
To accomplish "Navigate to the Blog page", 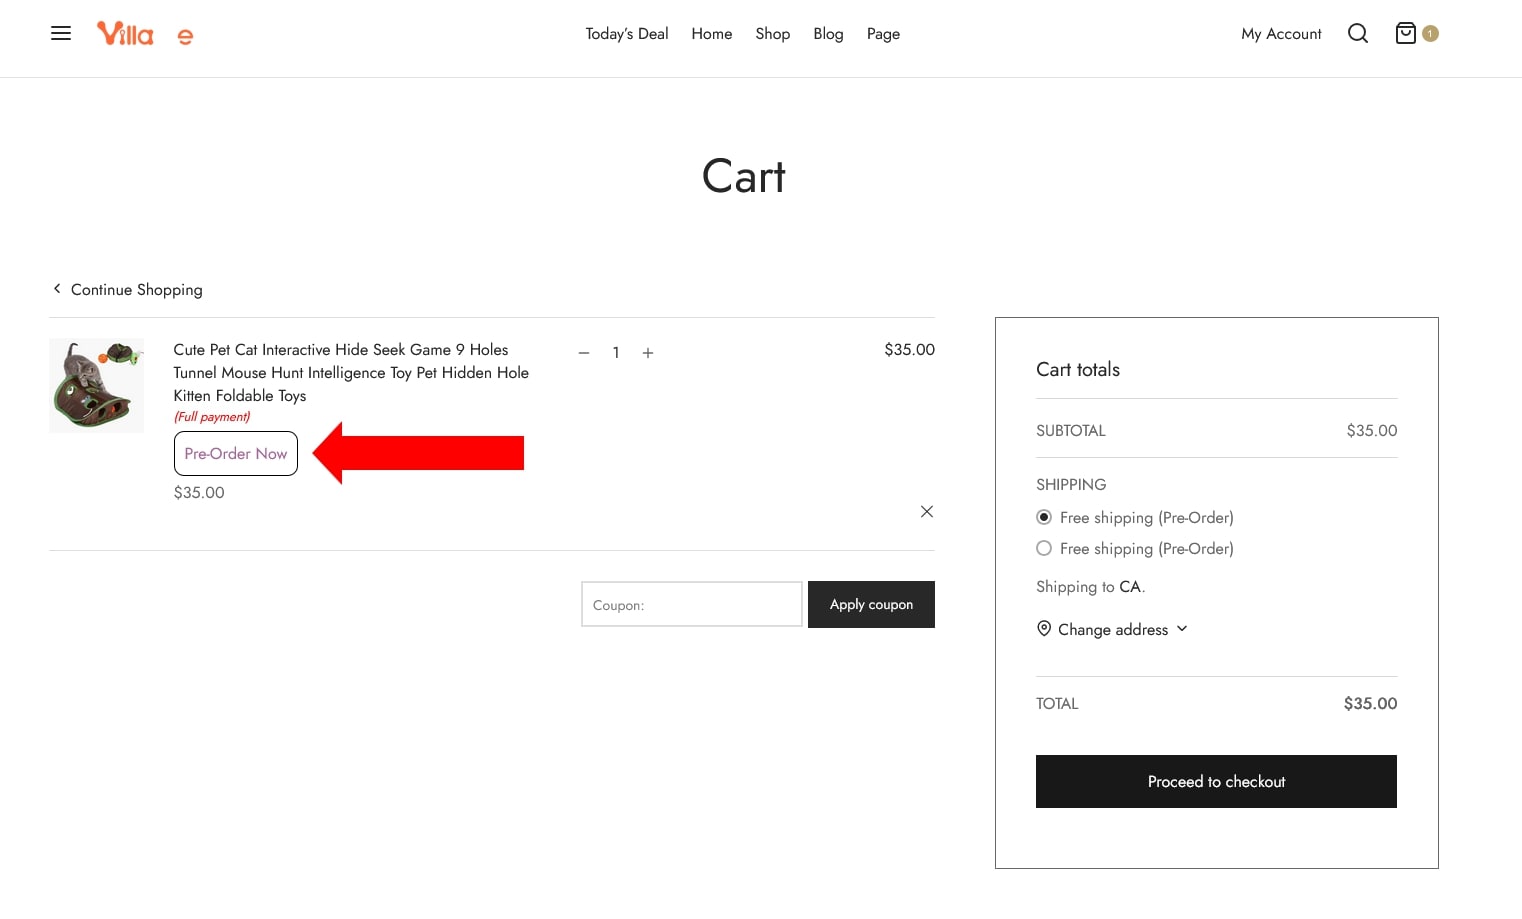I will click(x=828, y=34).
